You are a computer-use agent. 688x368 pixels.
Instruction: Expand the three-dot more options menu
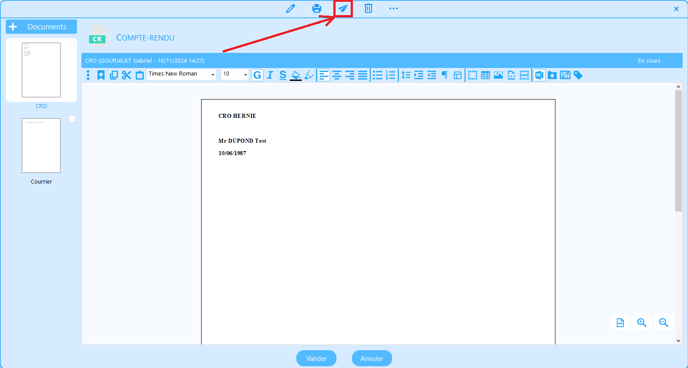coord(394,8)
